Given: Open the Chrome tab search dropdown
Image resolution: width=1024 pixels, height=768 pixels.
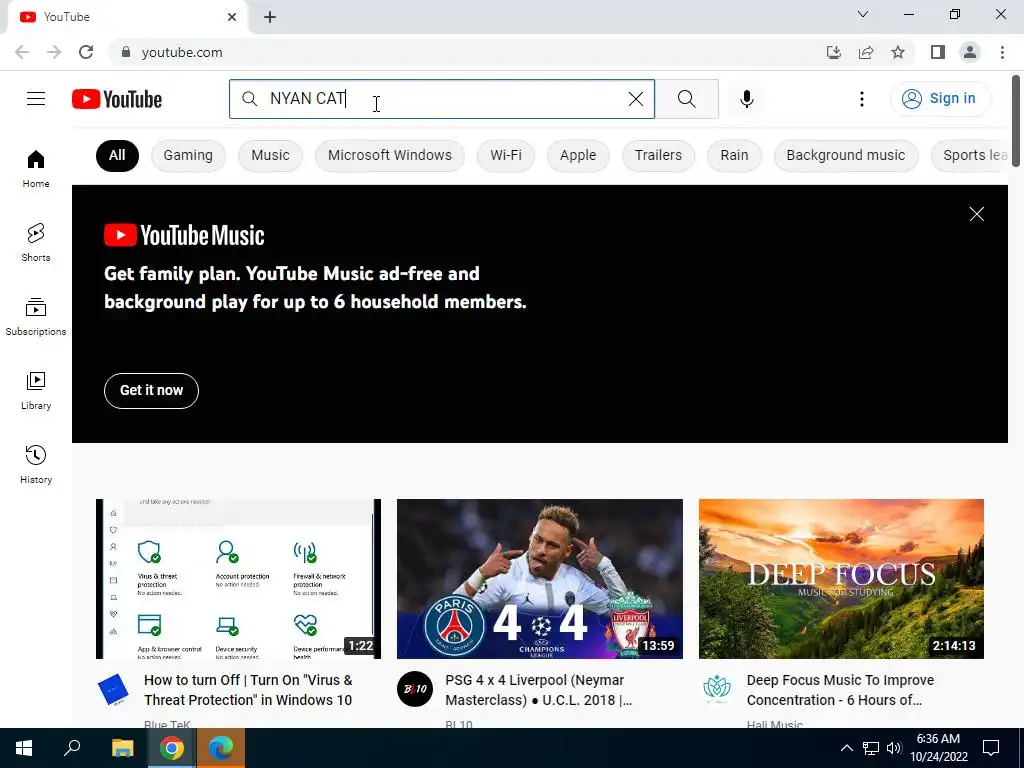Looking at the screenshot, I should point(863,14).
